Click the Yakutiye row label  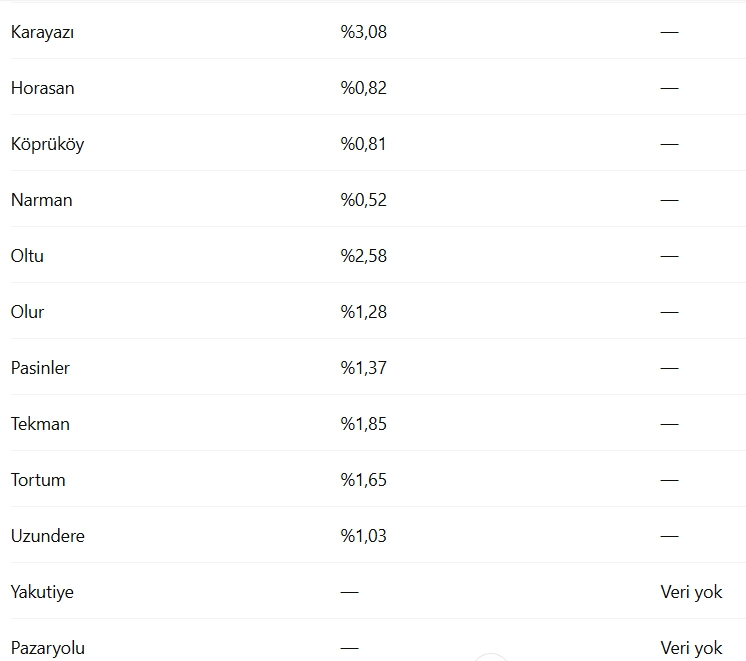pyautogui.click(x=42, y=592)
